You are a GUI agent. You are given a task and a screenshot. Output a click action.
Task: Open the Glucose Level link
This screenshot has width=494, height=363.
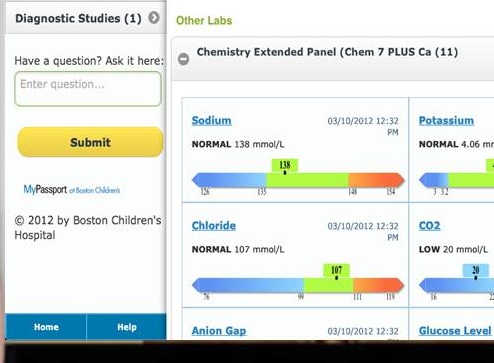455,331
